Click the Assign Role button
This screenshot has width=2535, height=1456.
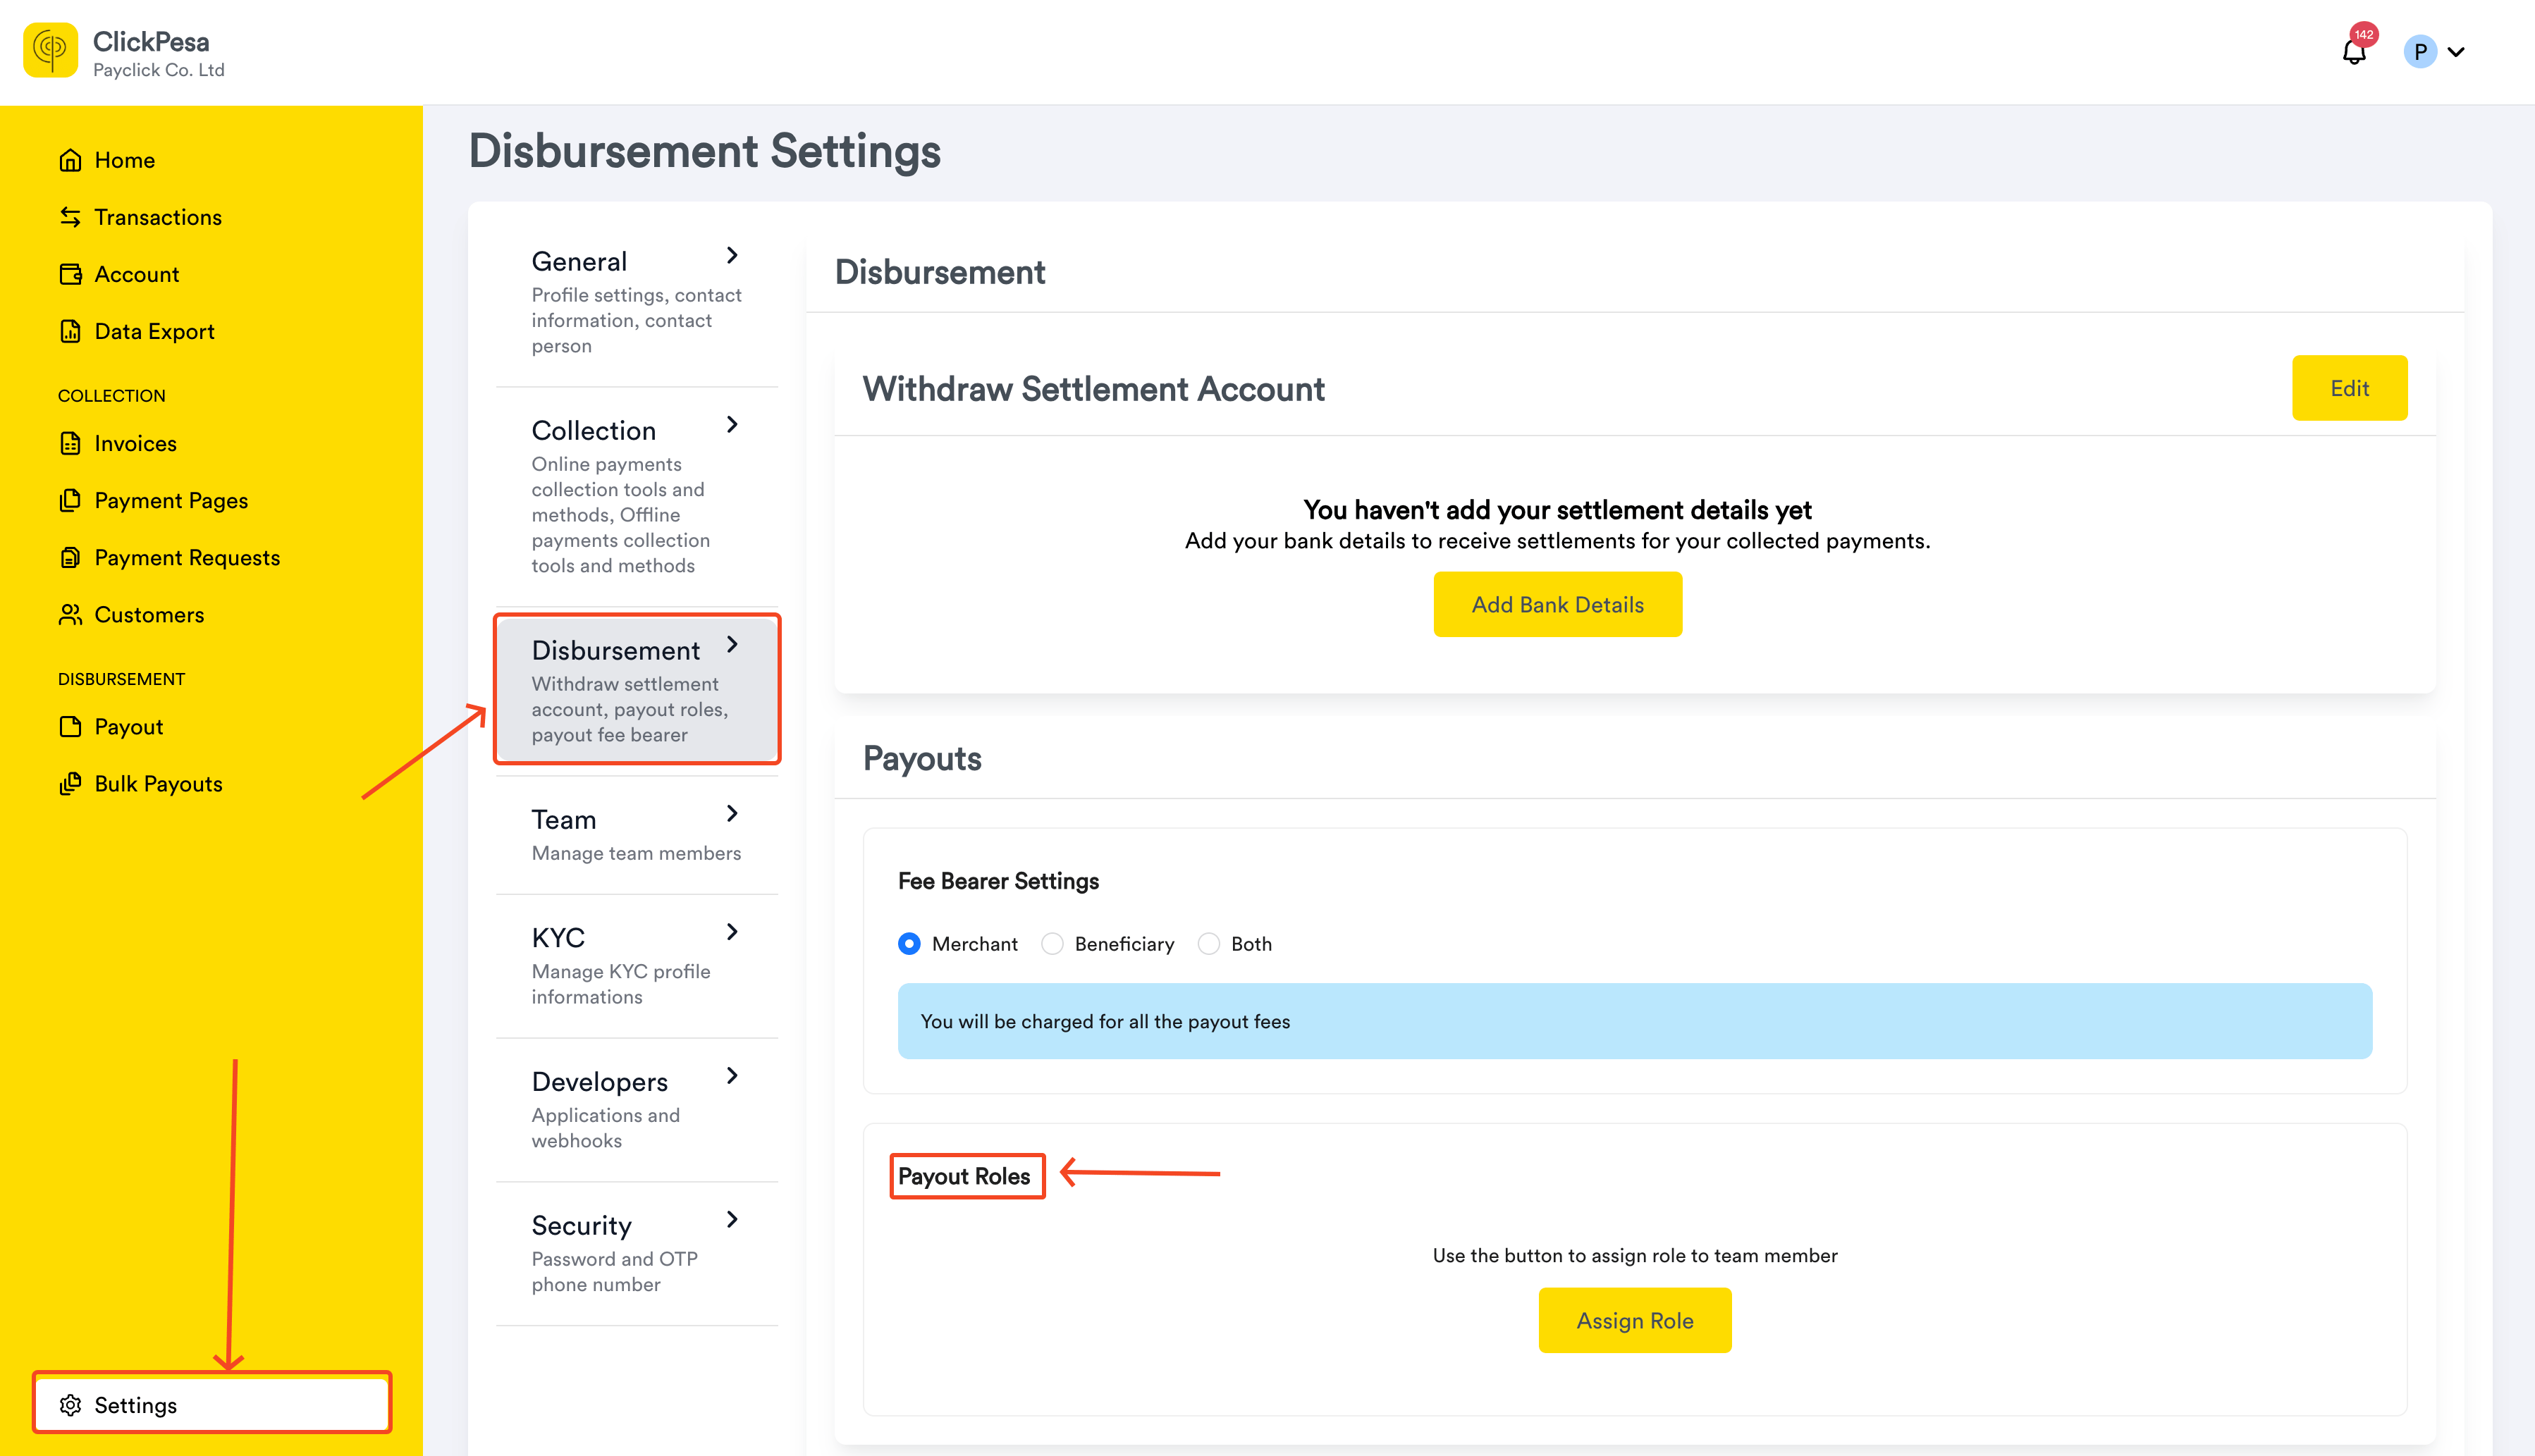[1634, 1320]
